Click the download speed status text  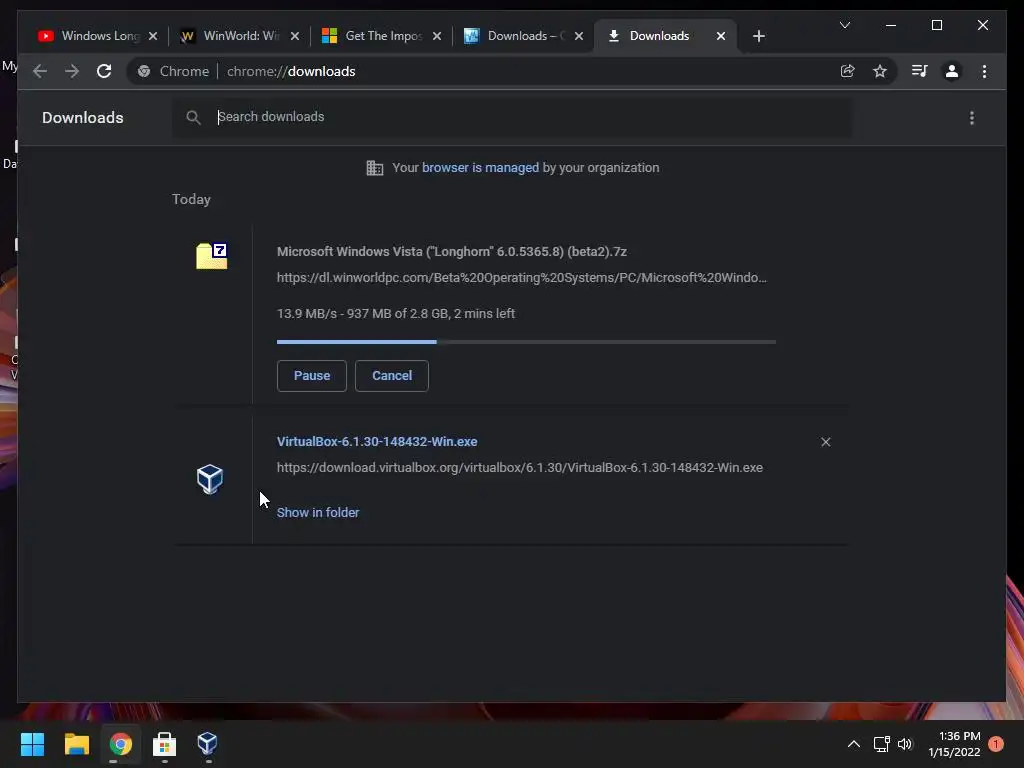pyautogui.click(x=396, y=313)
